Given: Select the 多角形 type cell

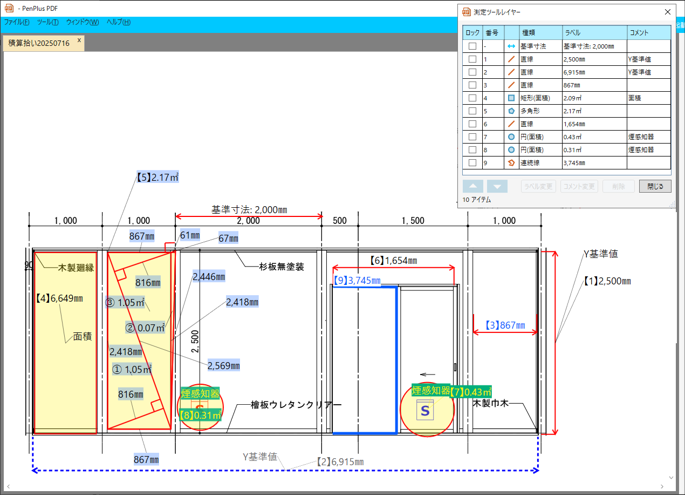Looking at the screenshot, I should click(540, 111).
